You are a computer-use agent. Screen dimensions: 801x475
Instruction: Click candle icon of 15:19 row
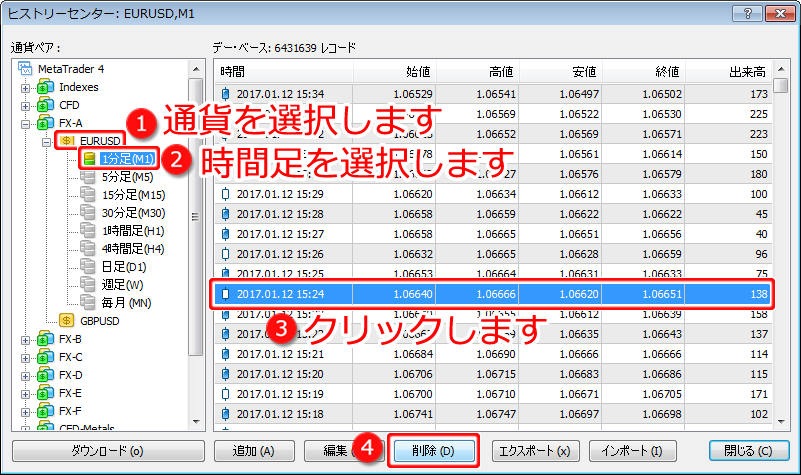[225, 394]
